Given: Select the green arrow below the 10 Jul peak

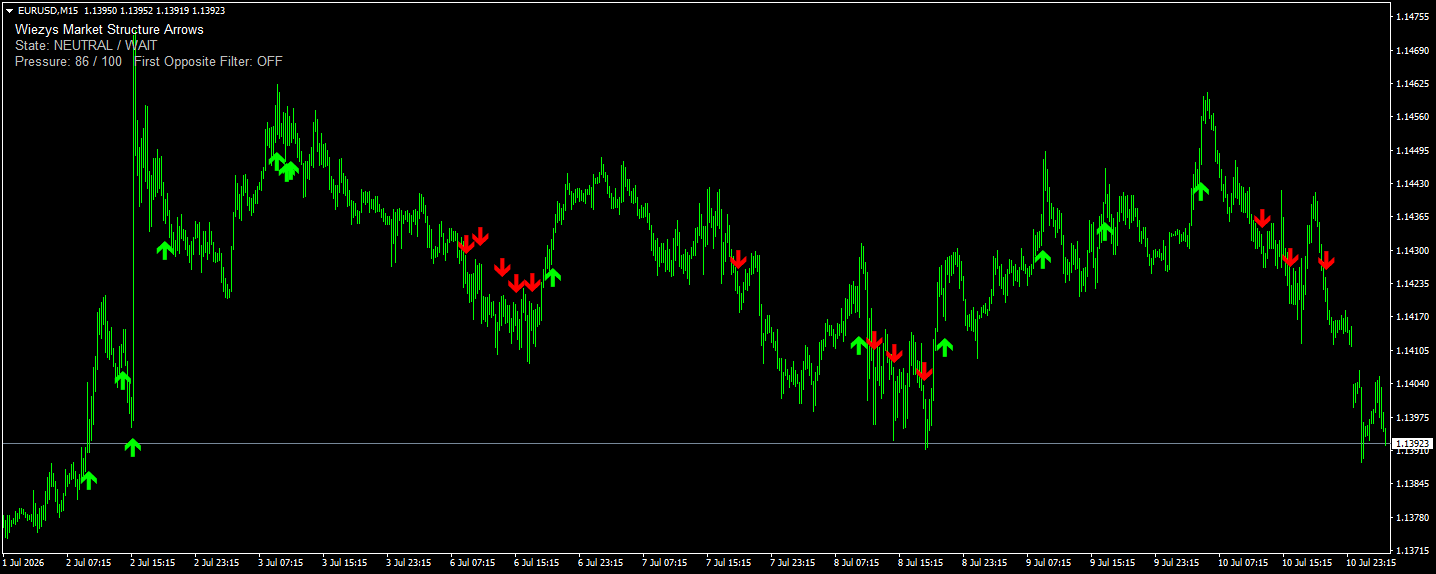Looking at the screenshot, I should [x=1201, y=191].
